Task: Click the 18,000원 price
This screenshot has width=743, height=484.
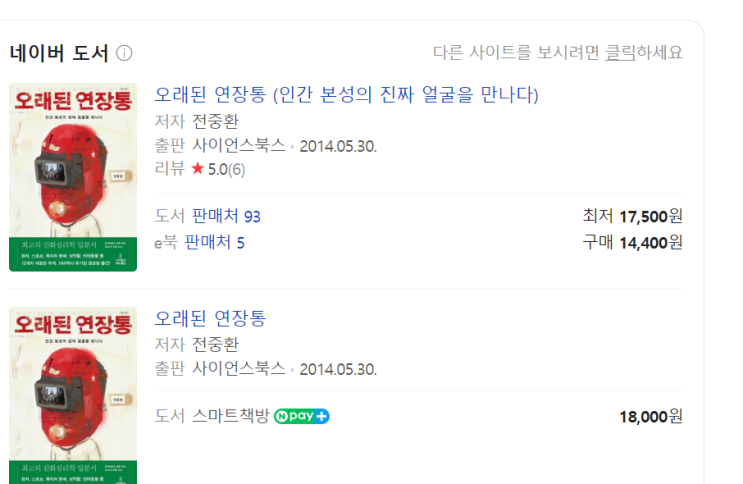Action: [650, 416]
